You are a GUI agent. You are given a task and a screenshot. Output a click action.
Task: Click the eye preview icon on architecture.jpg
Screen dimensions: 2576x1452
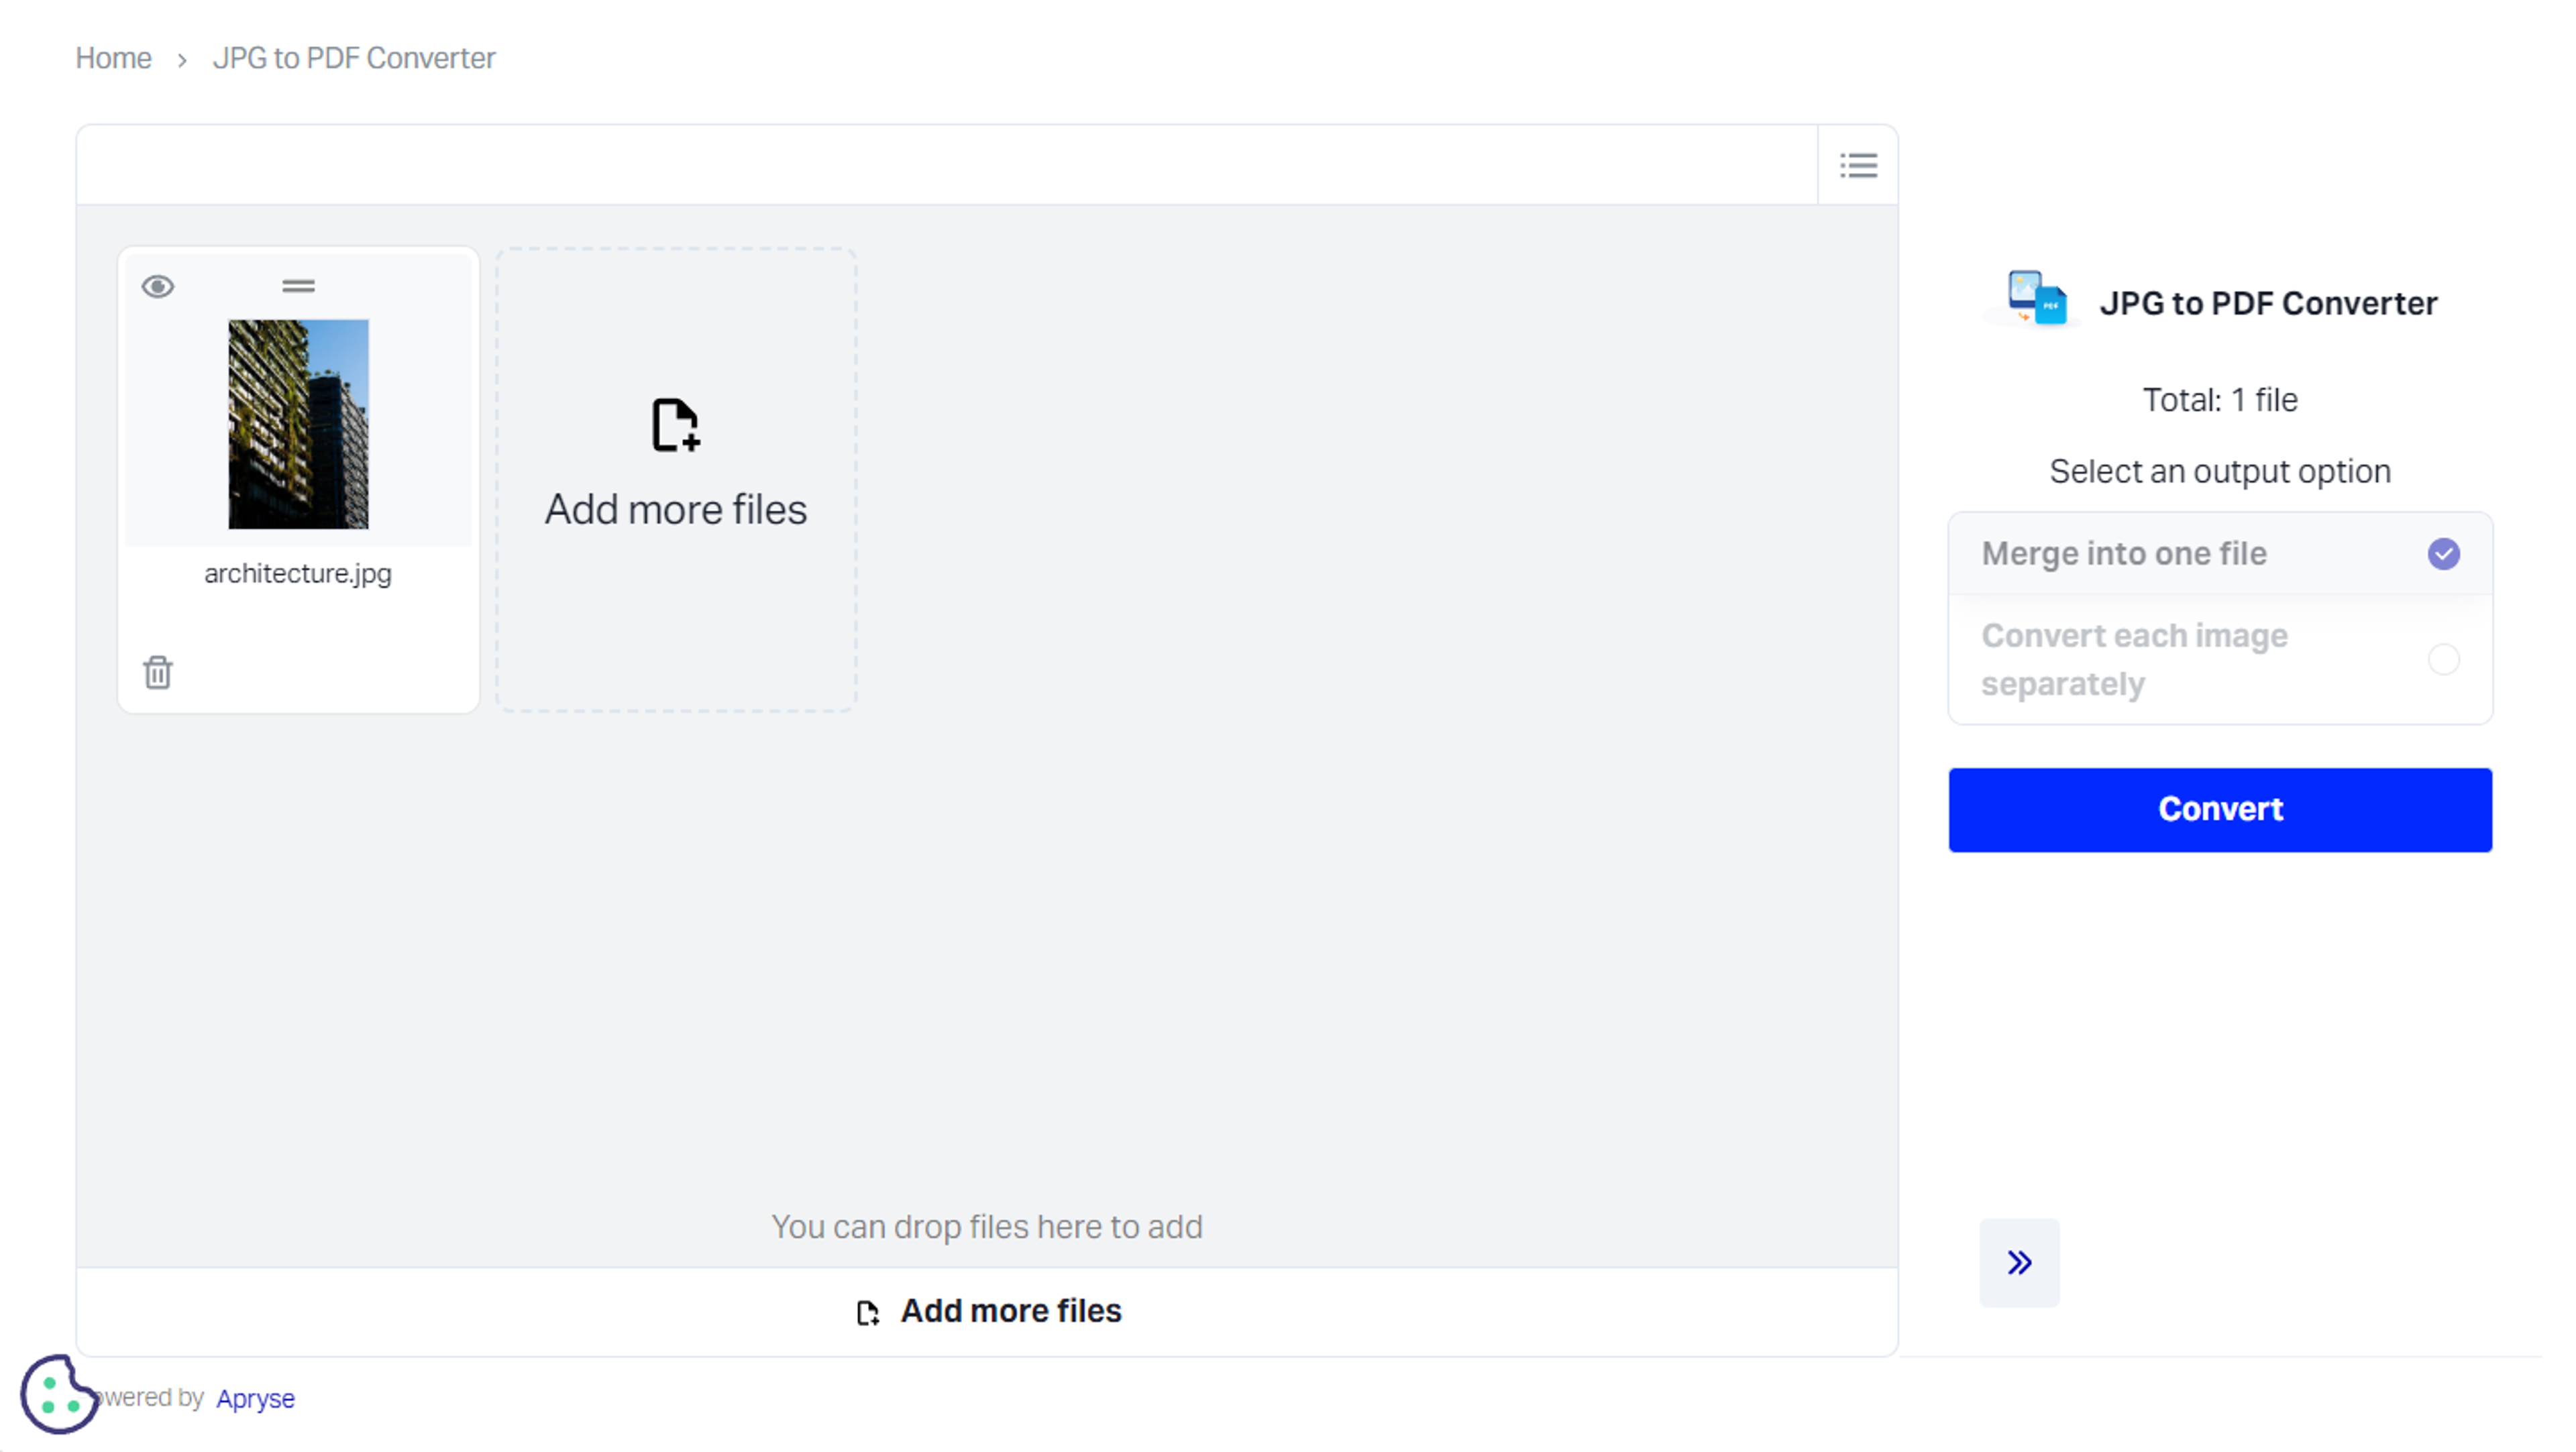(158, 286)
